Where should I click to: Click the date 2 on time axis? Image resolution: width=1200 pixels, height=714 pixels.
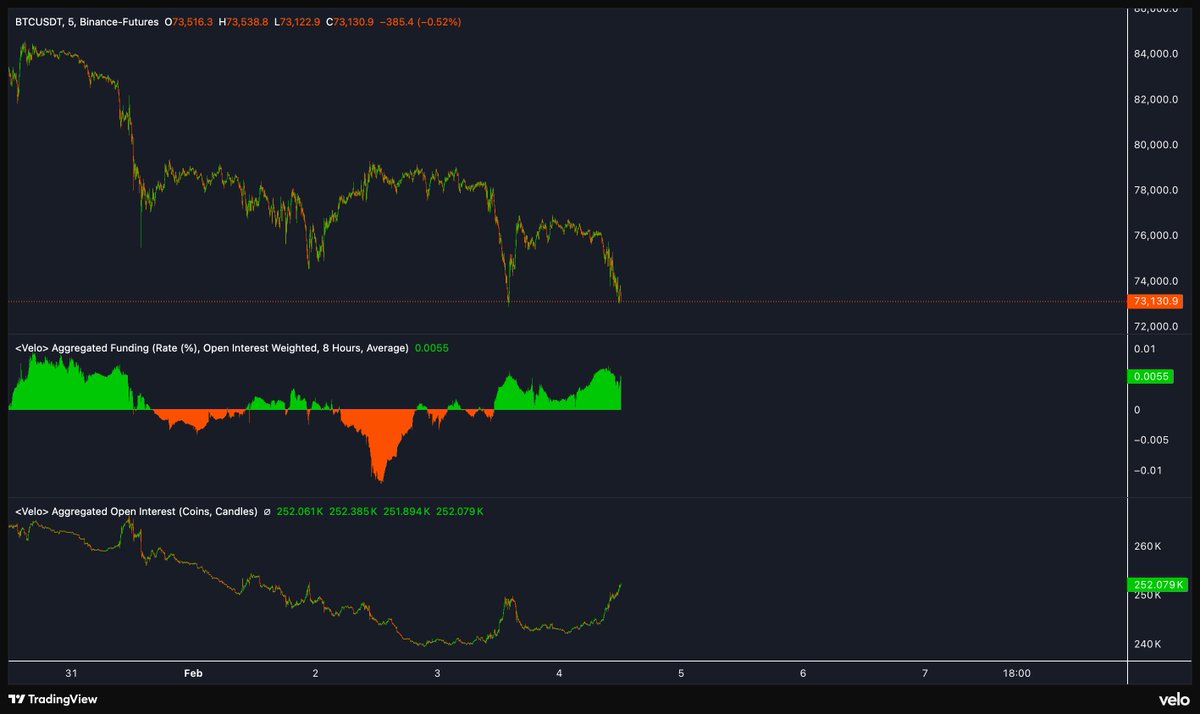coord(315,673)
